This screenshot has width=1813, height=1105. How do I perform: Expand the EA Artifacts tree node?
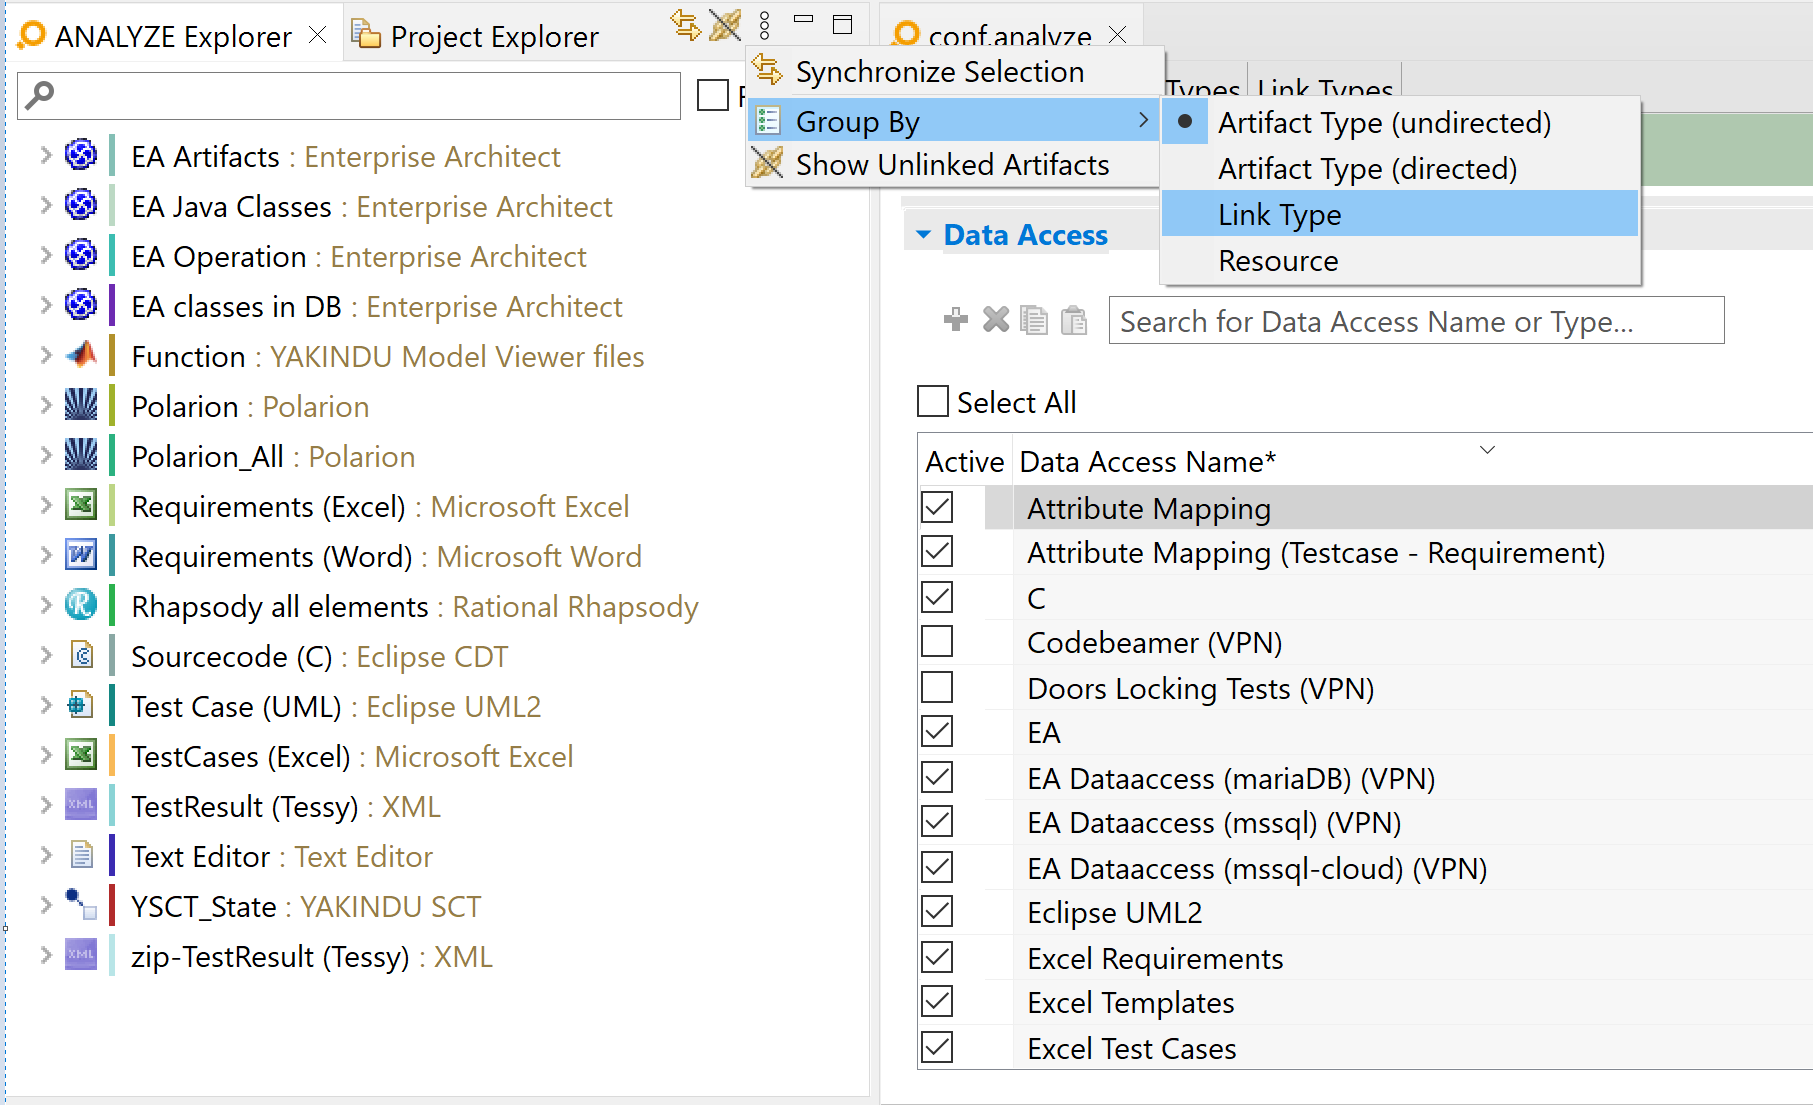(45, 155)
